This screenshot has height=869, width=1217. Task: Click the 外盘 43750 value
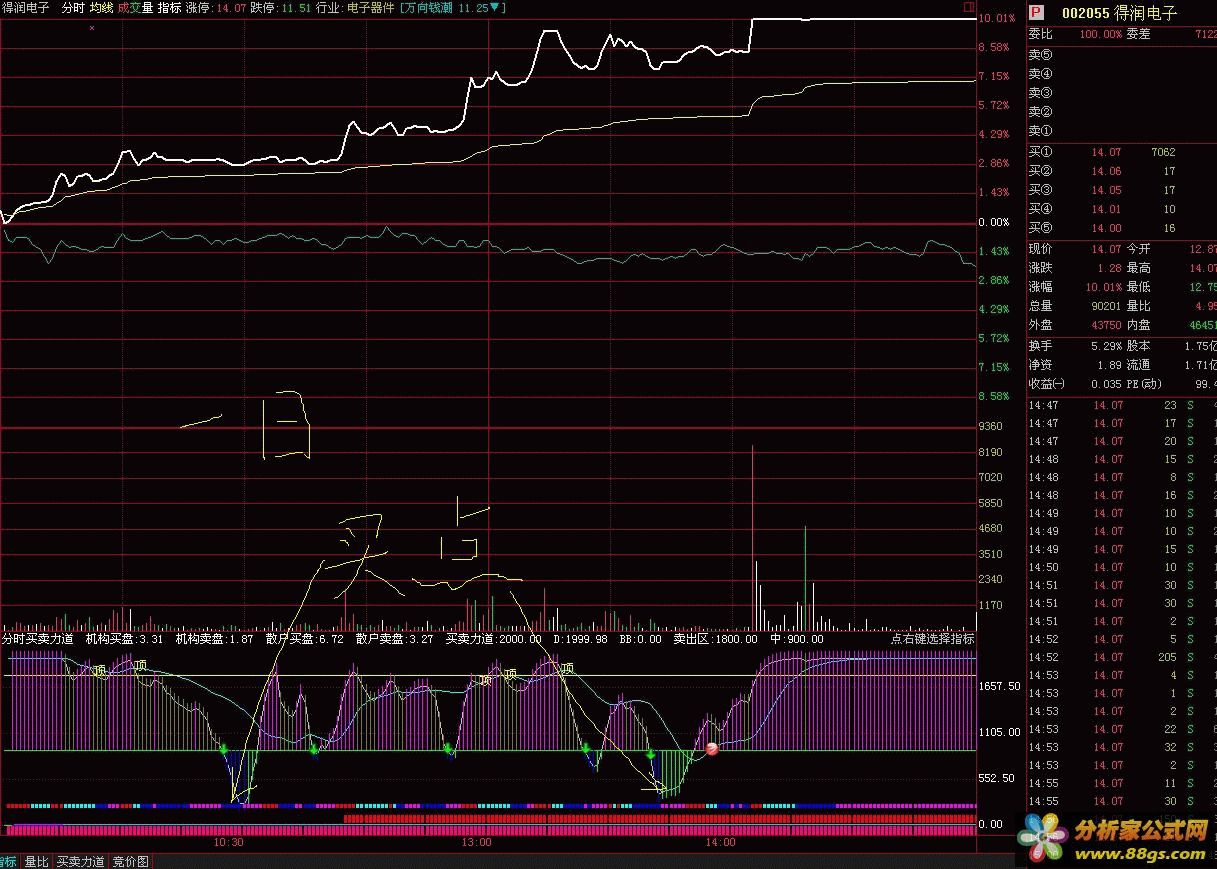[1104, 325]
